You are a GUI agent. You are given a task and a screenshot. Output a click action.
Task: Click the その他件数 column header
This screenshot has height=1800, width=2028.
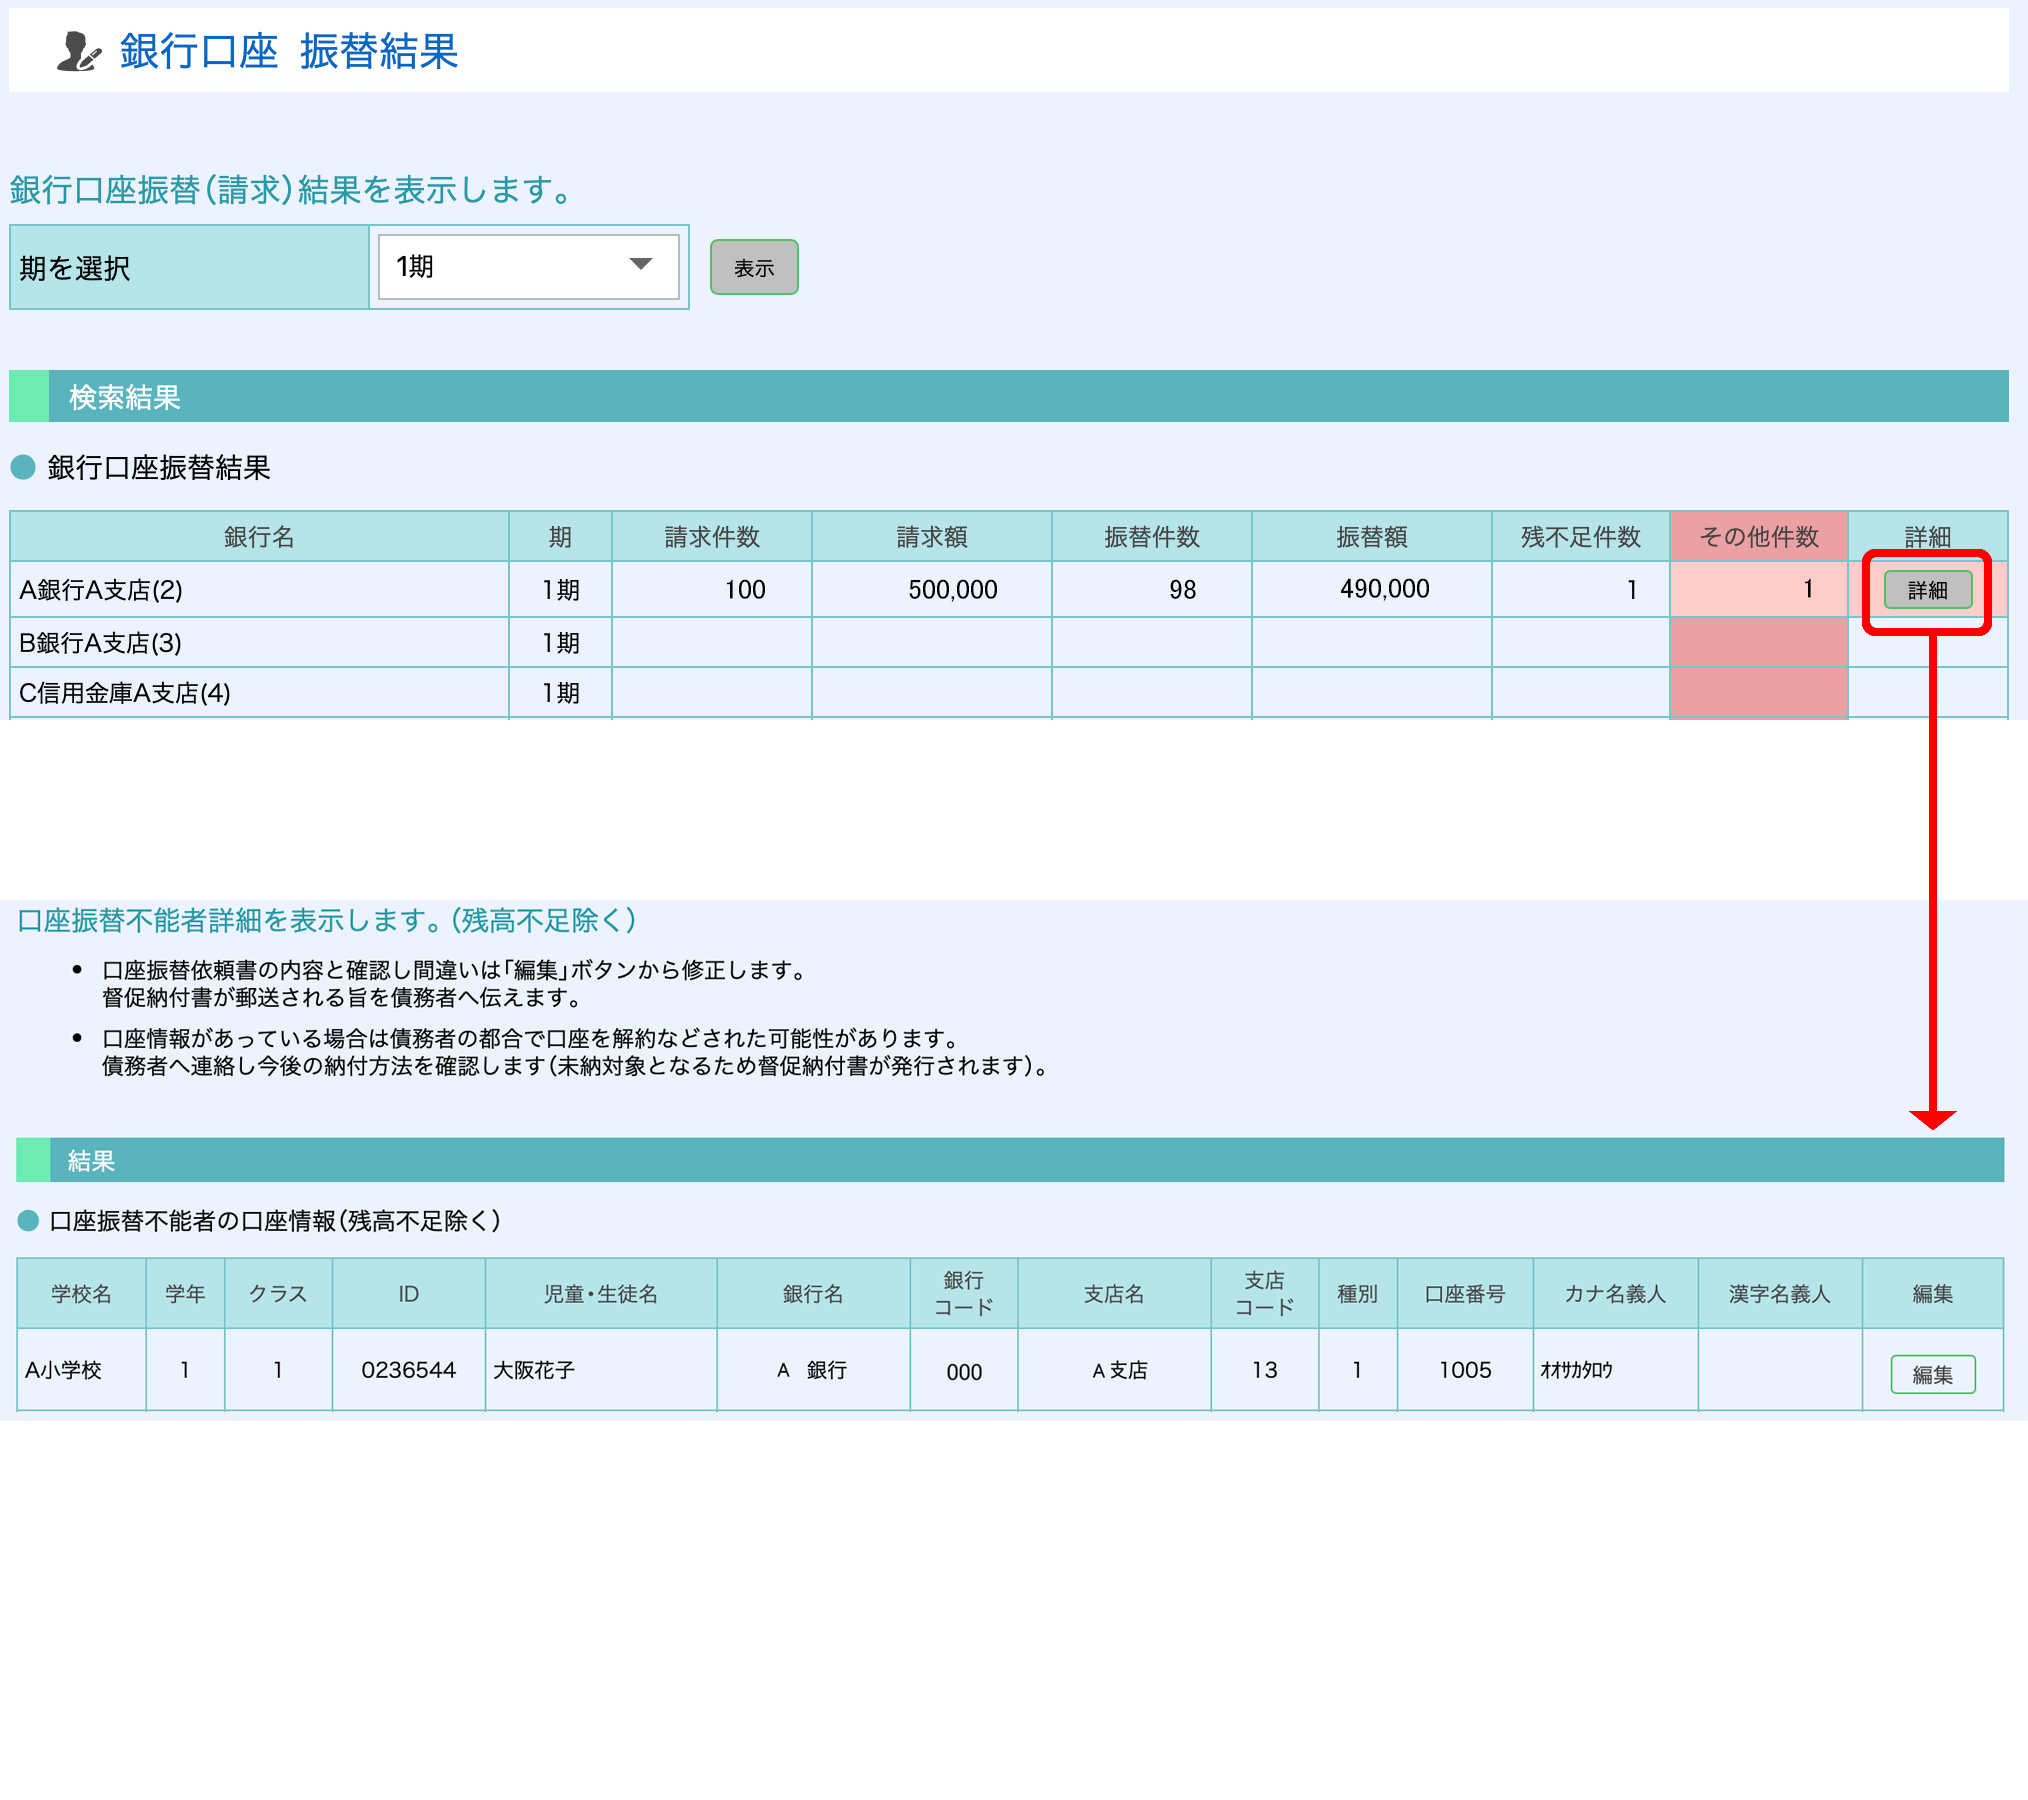[x=1757, y=537]
